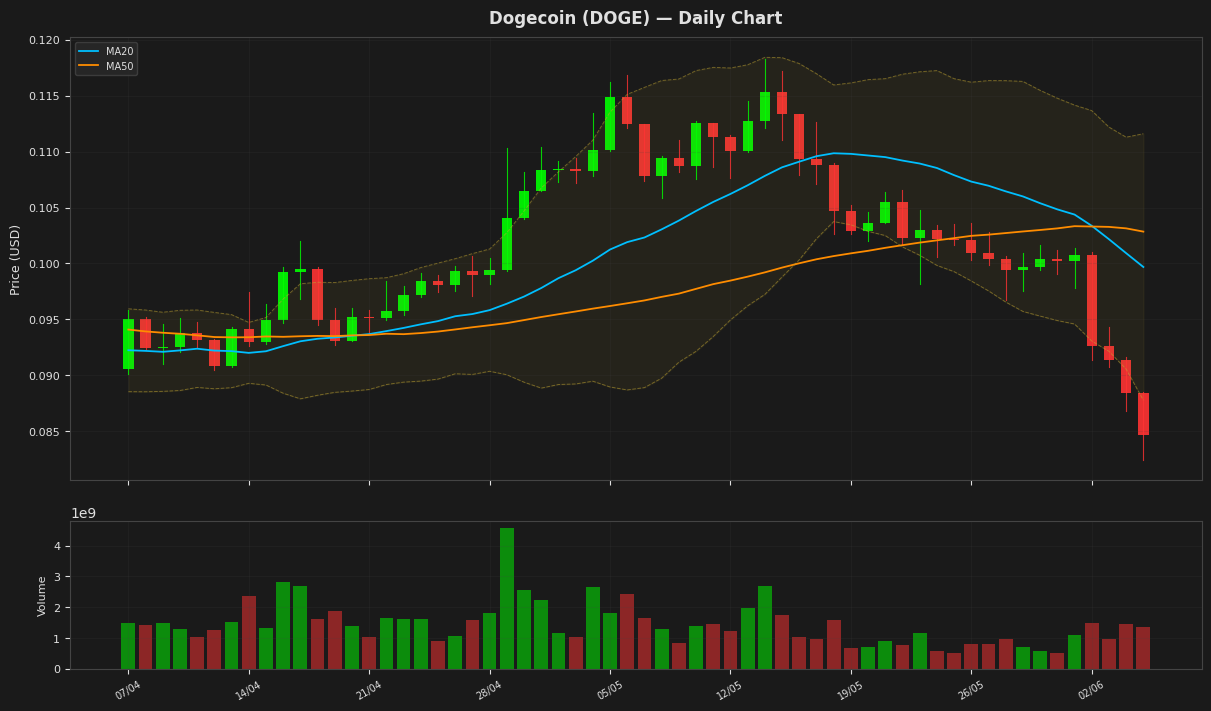Click the 28/04 date label
Viewport: 1211px width, 711px height.
tap(488, 689)
